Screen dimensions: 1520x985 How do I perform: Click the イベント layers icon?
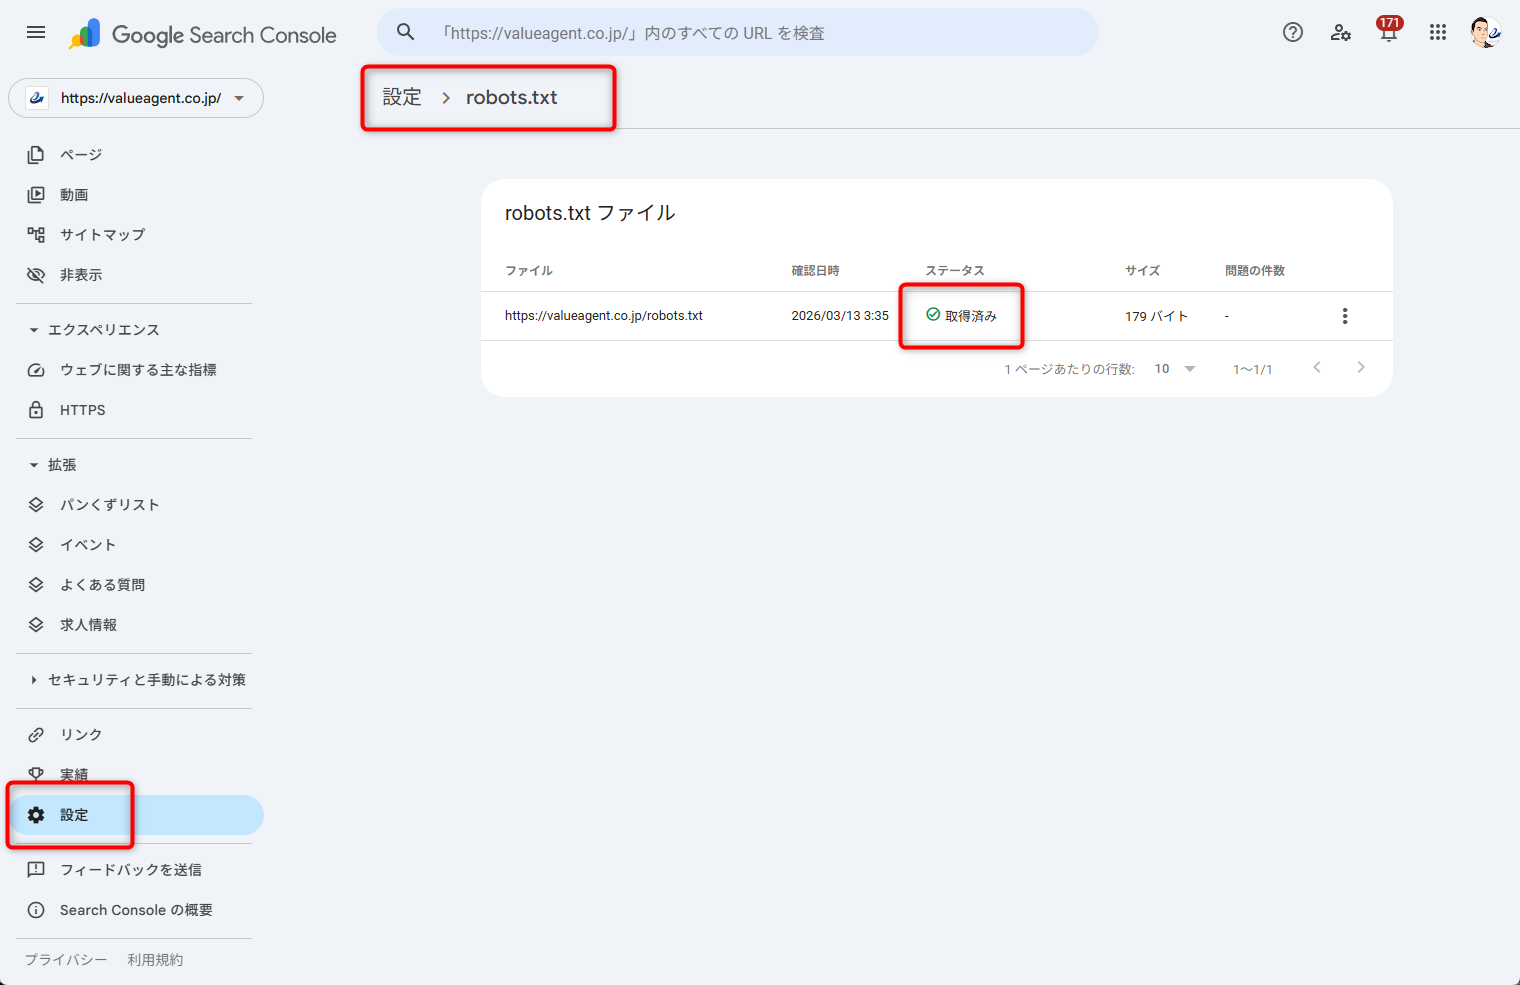pos(36,545)
